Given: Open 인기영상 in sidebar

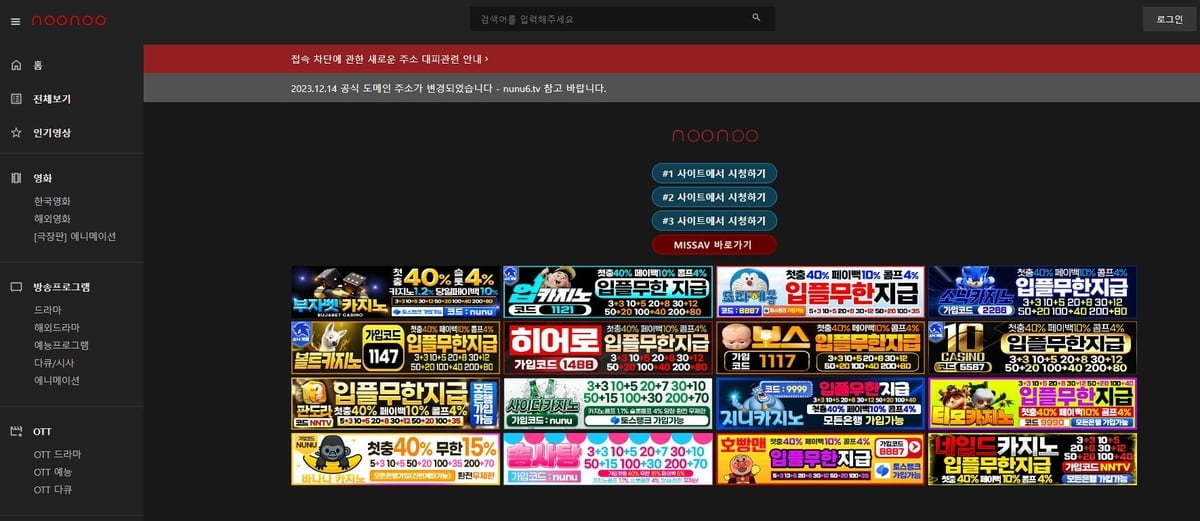Looking at the screenshot, I should (x=52, y=132).
